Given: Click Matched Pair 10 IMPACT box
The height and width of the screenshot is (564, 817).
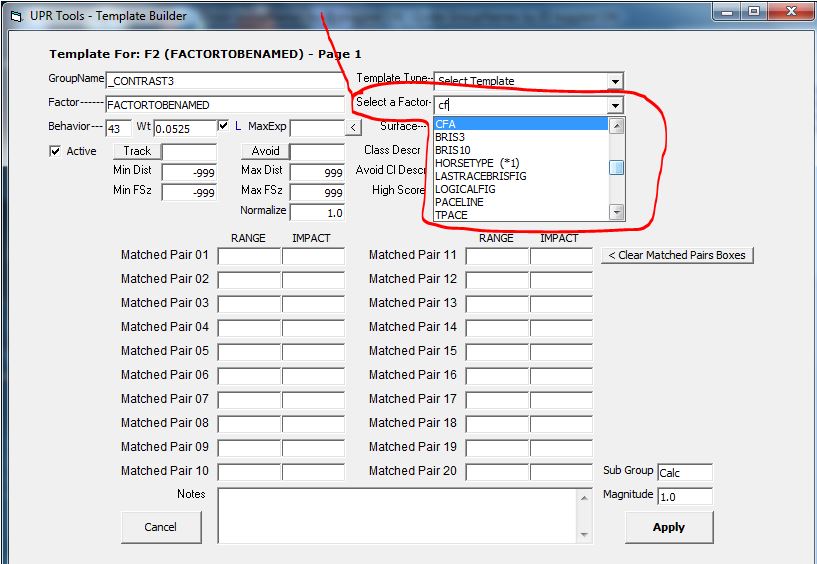Looking at the screenshot, I should click(314, 472).
